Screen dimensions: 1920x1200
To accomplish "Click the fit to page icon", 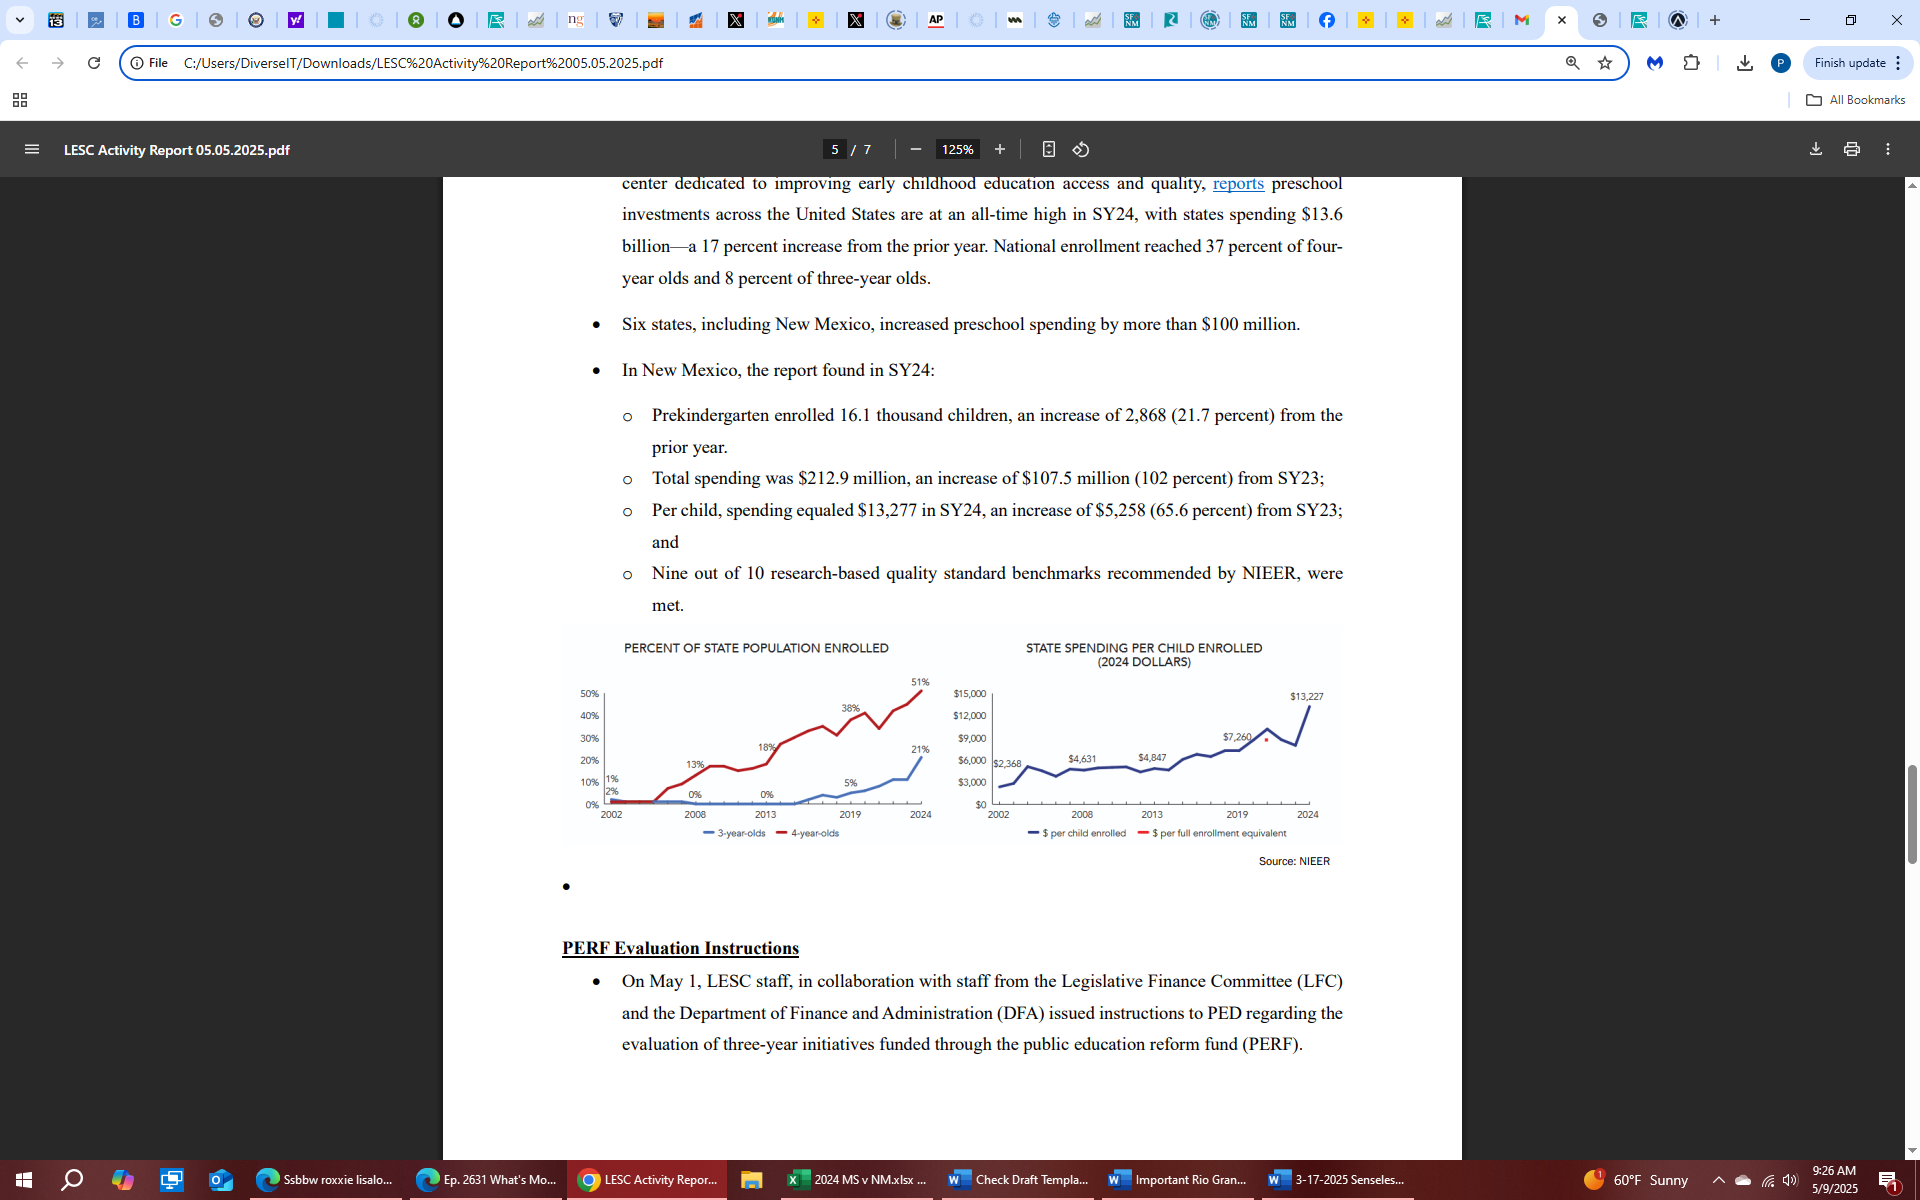I will 1048,149.
